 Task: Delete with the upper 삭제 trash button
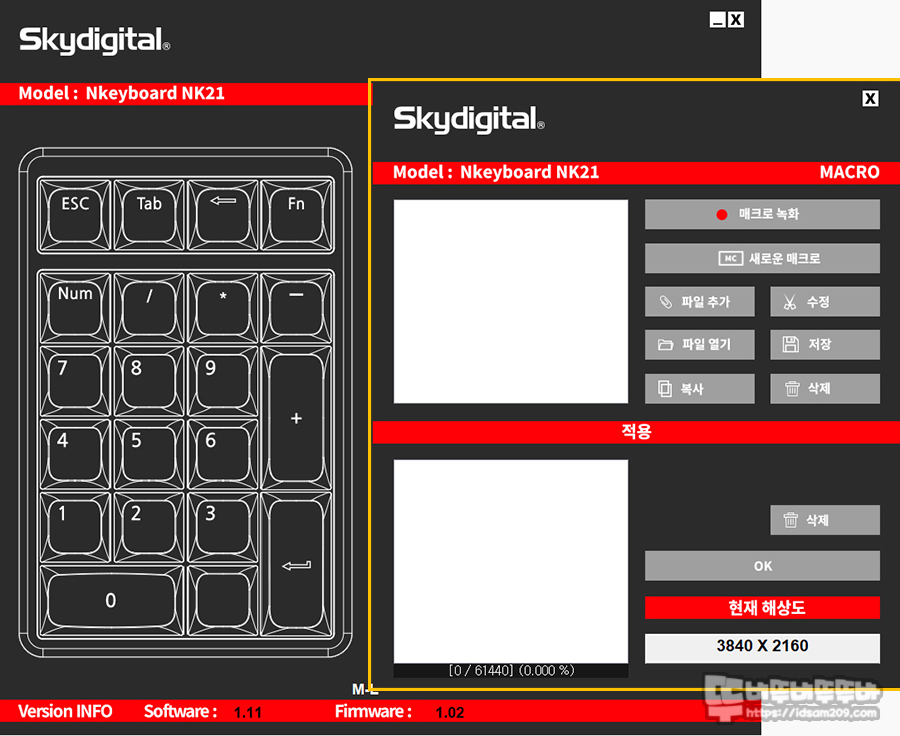pyautogui.click(x=825, y=389)
